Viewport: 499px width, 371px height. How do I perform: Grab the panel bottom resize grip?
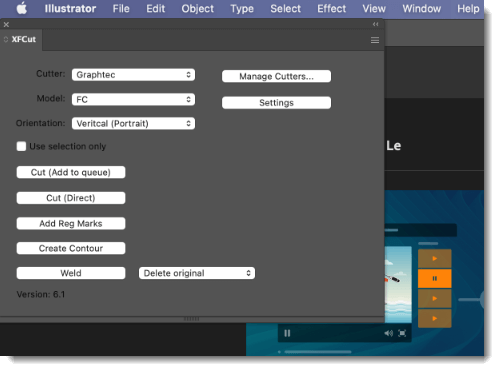pyautogui.click(x=191, y=319)
